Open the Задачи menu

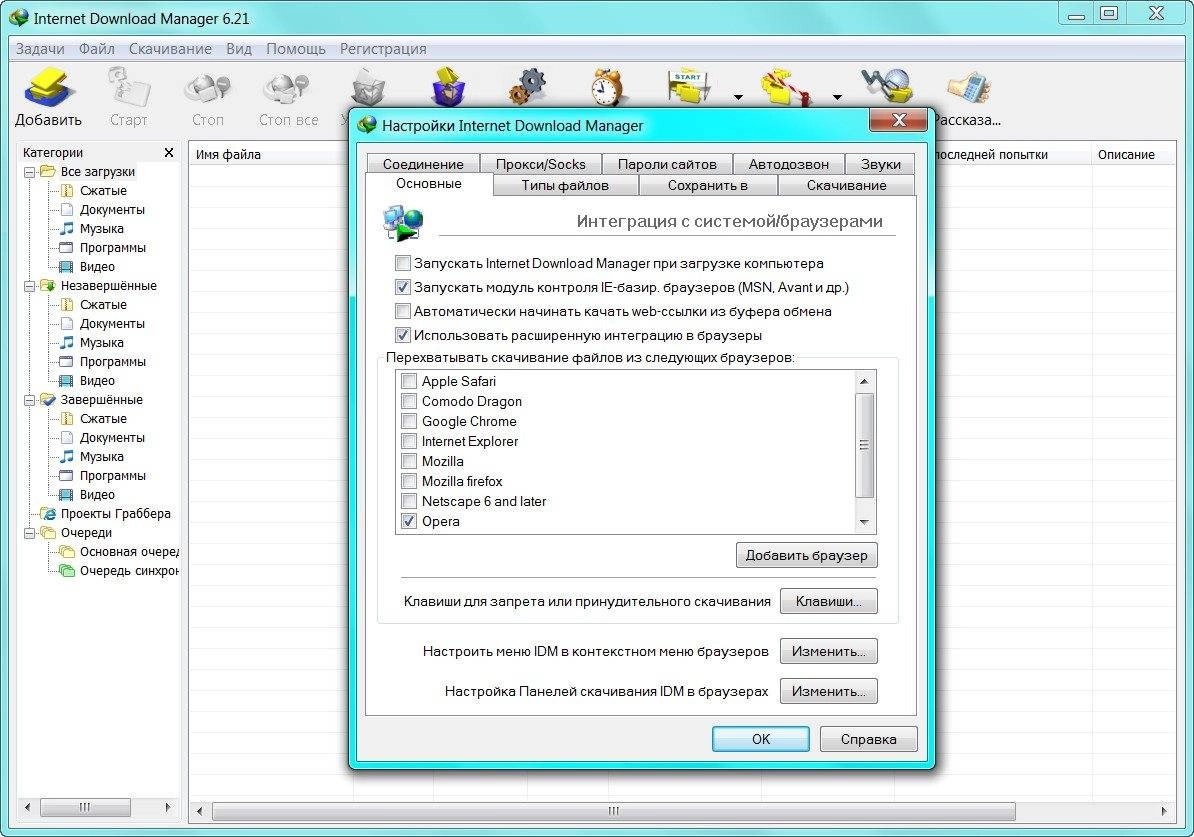tap(40, 49)
